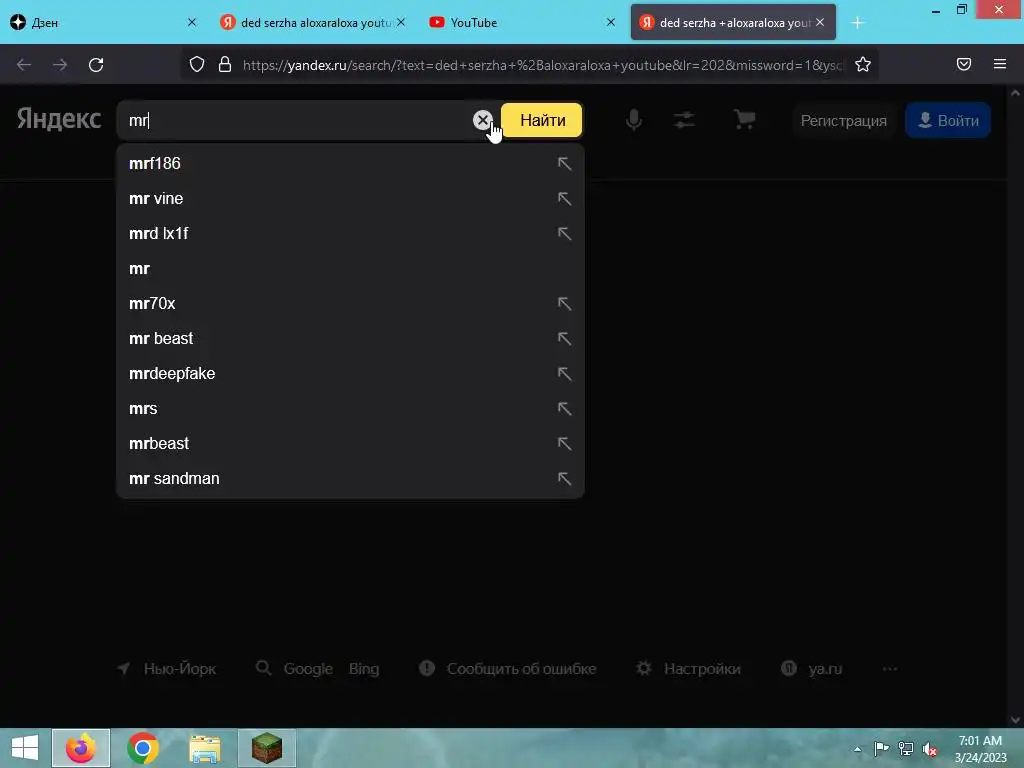Go to the Яндекс logo home
Screen dimensions: 1024x768
coord(59,119)
